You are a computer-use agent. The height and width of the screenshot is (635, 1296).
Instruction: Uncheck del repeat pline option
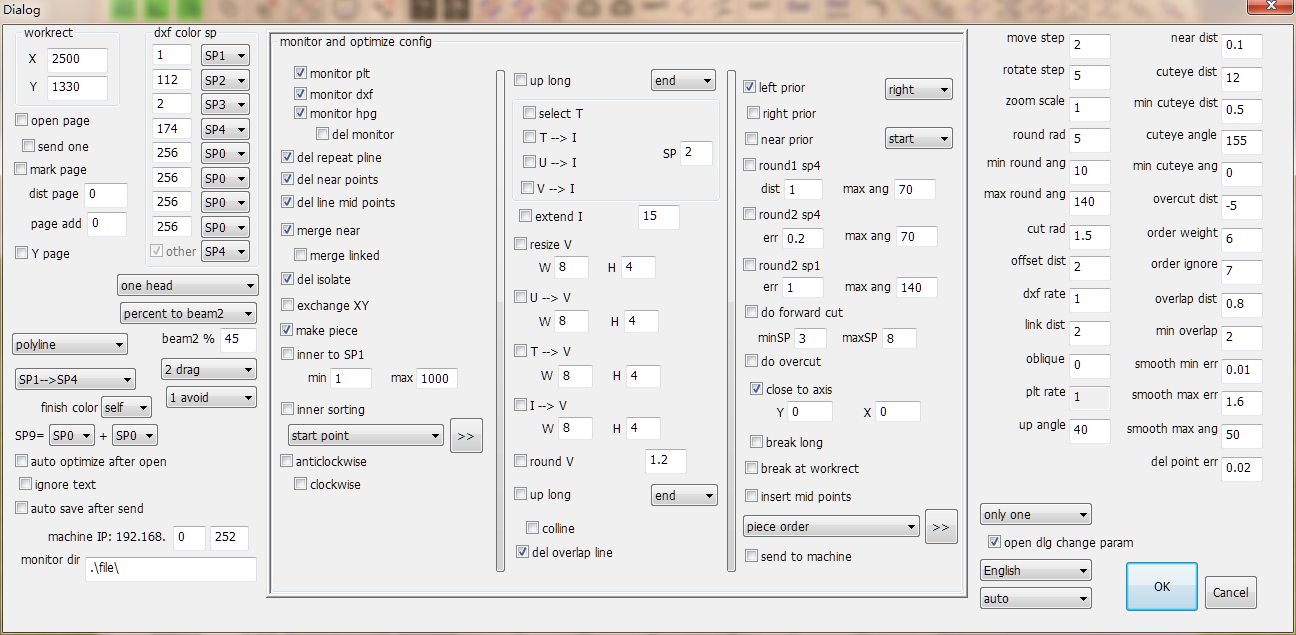pyautogui.click(x=288, y=157)
